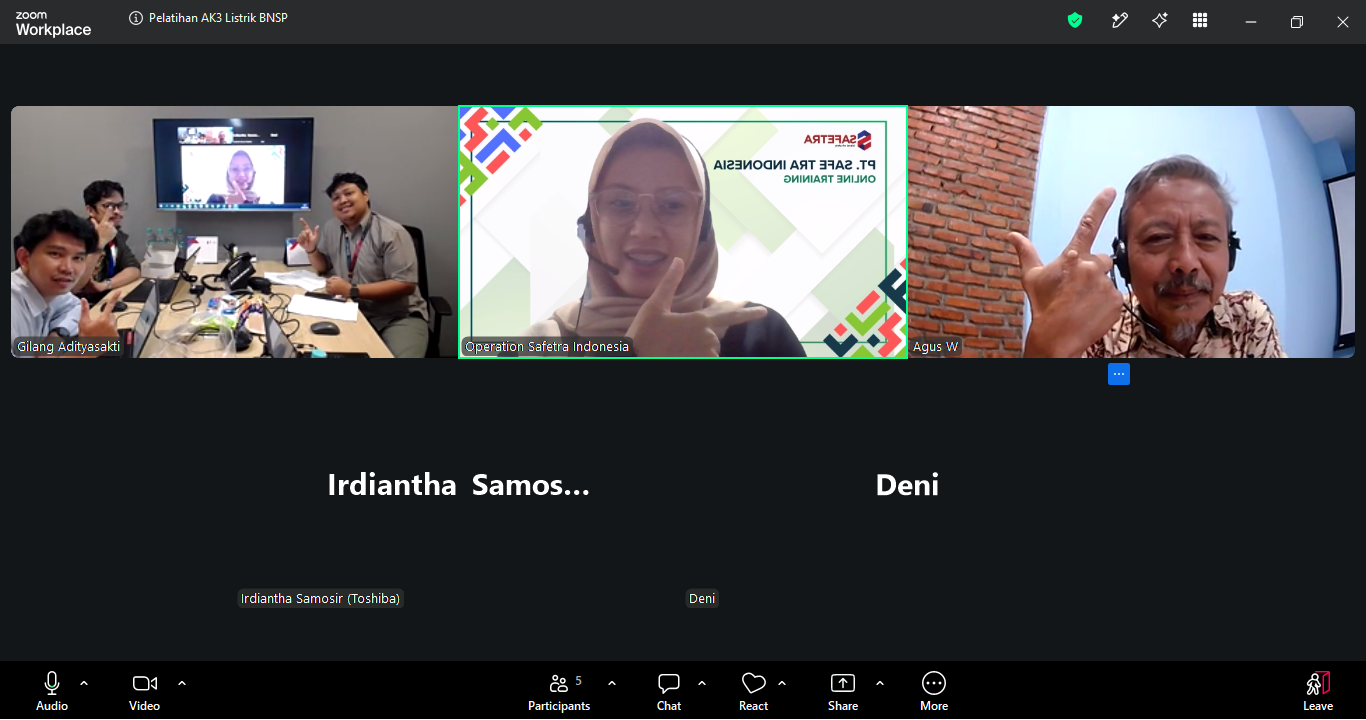Click the blue three-dot button under Agus W
1366x720 pixels.
pyautogui.click(x=1119, y=374)
